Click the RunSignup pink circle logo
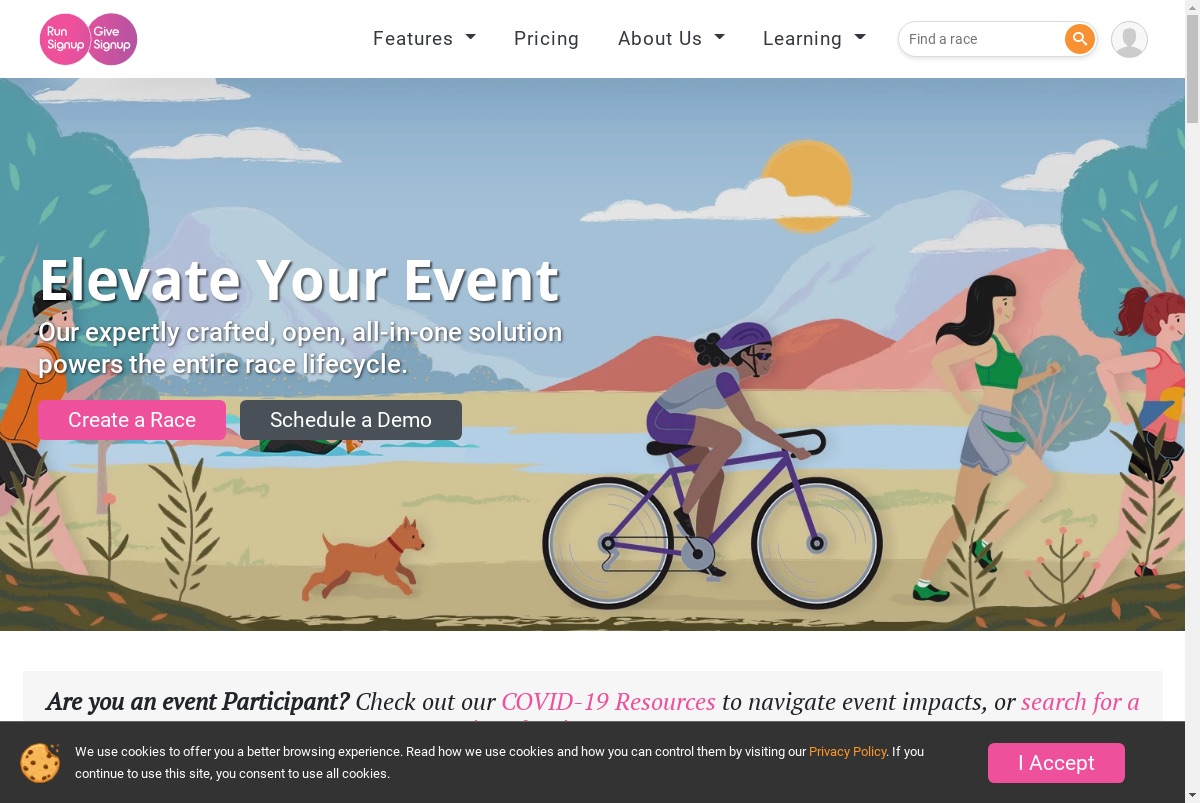This screenshot has width=1200, height=803. click(65, 39)
